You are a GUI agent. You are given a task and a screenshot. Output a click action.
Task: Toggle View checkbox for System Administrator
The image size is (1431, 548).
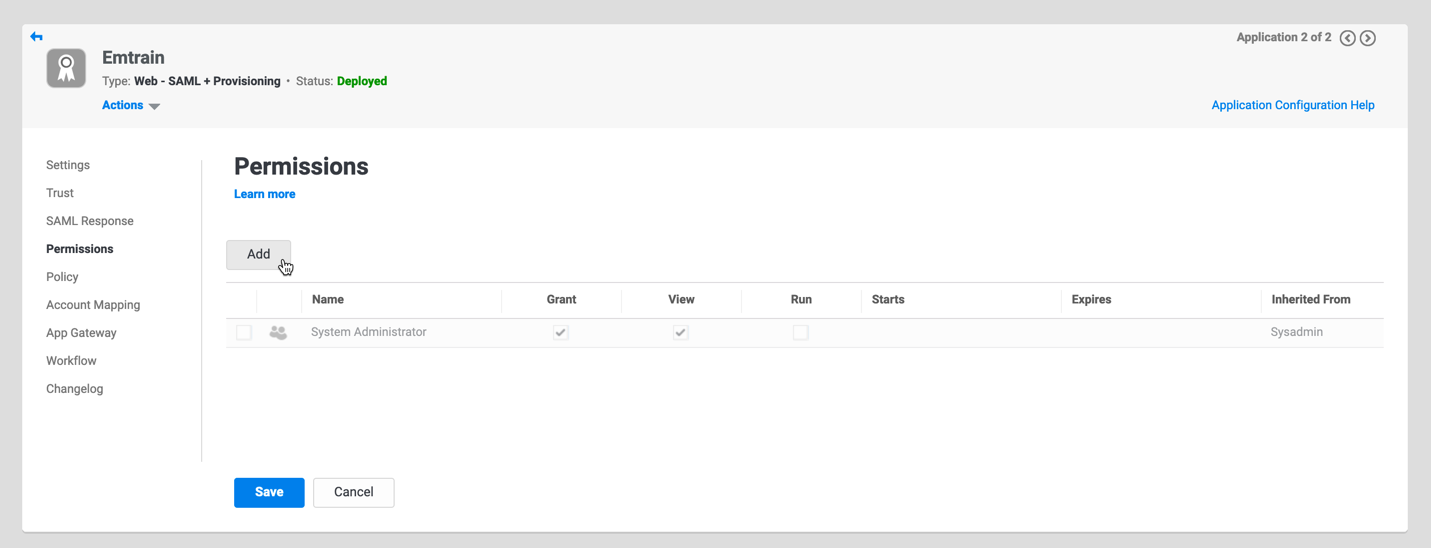click(x=681, y=333)
